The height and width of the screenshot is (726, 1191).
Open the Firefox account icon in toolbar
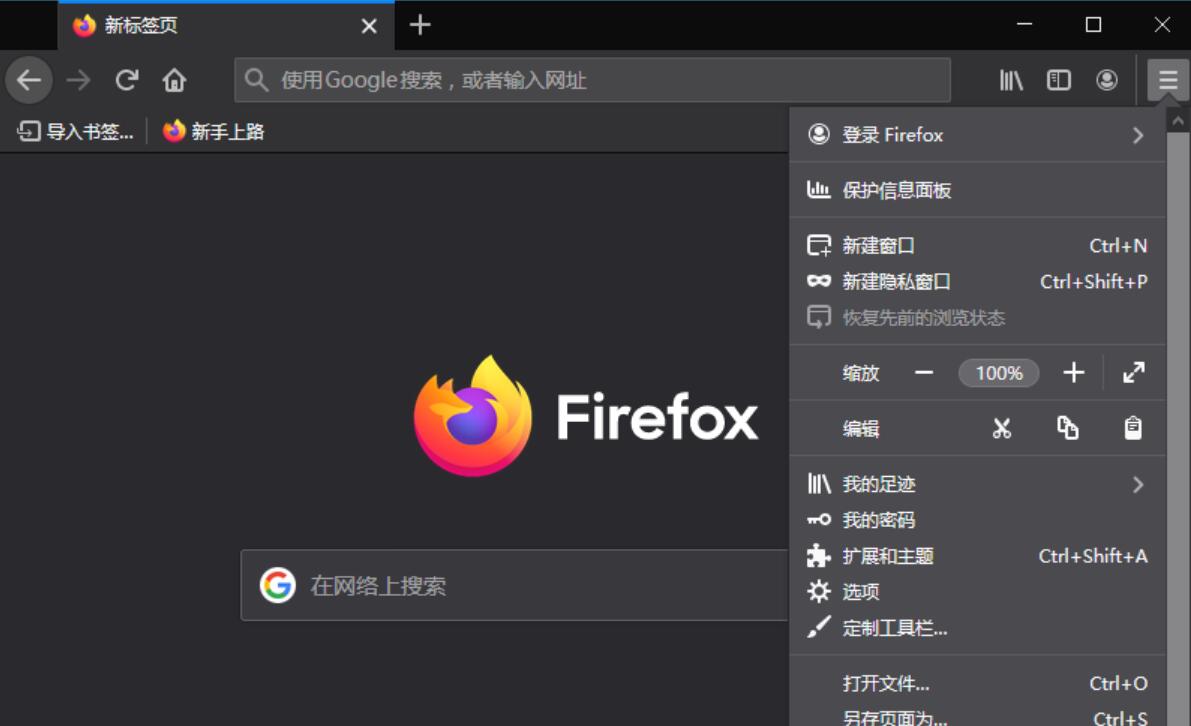point(1106,80)
